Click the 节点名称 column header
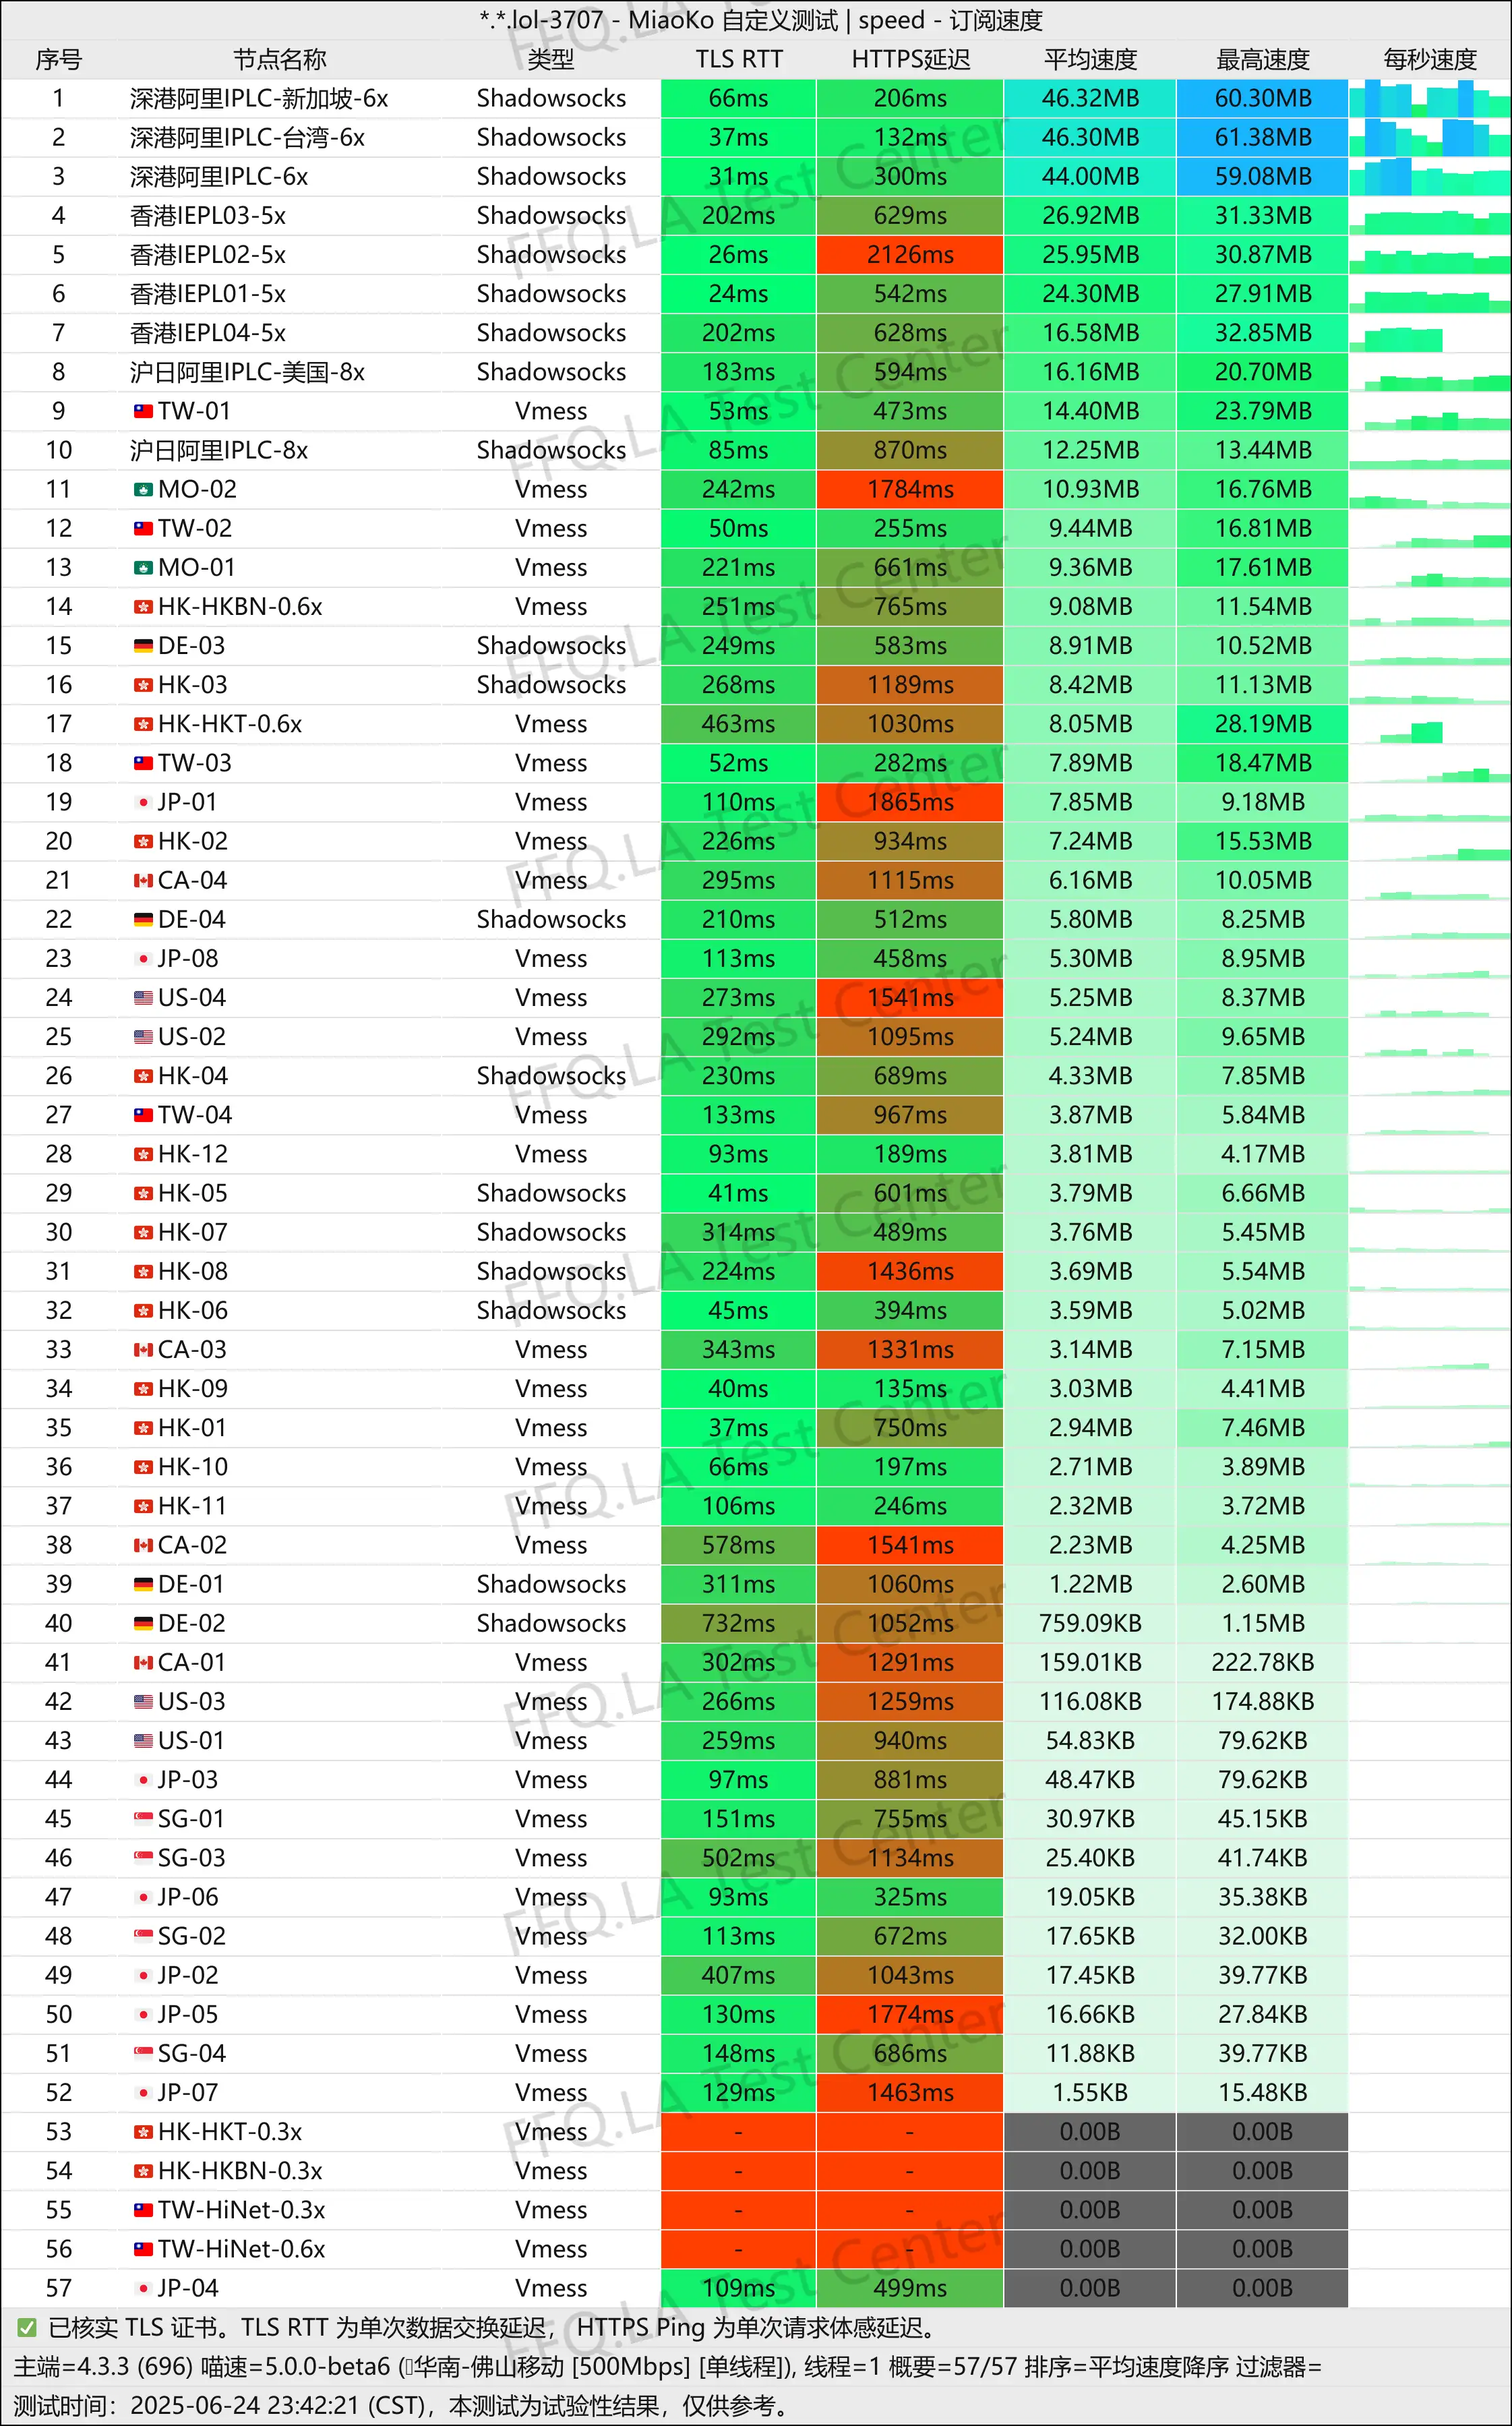 (x=280, y=60)
